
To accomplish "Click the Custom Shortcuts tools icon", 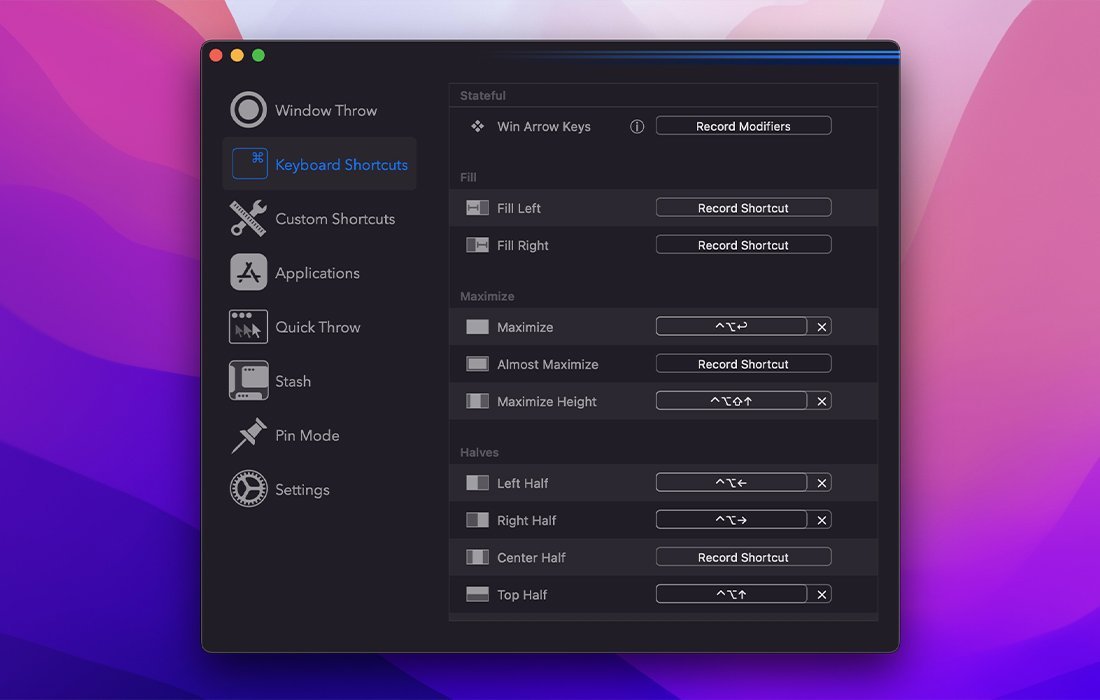I will tap(248, 218).
